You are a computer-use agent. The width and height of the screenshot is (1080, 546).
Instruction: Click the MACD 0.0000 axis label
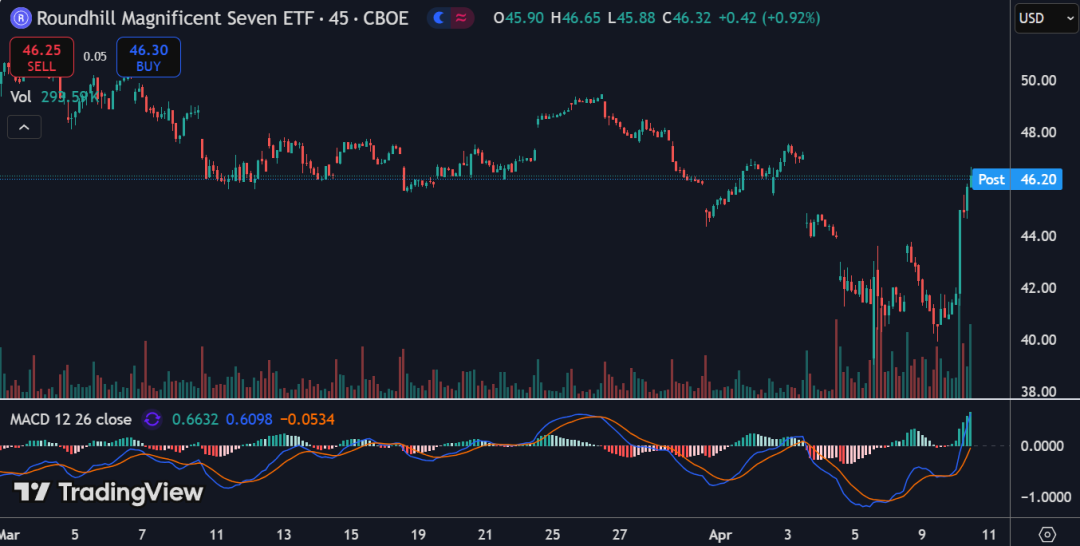click(x=1042, y=446)
